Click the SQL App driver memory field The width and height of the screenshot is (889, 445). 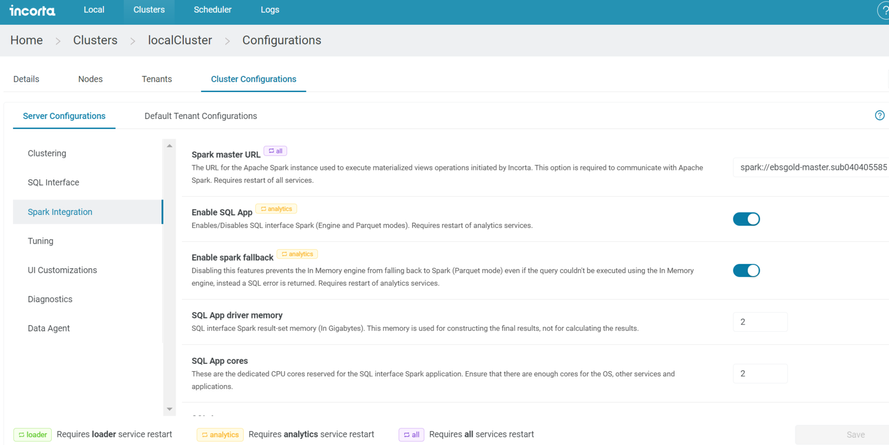760,322
